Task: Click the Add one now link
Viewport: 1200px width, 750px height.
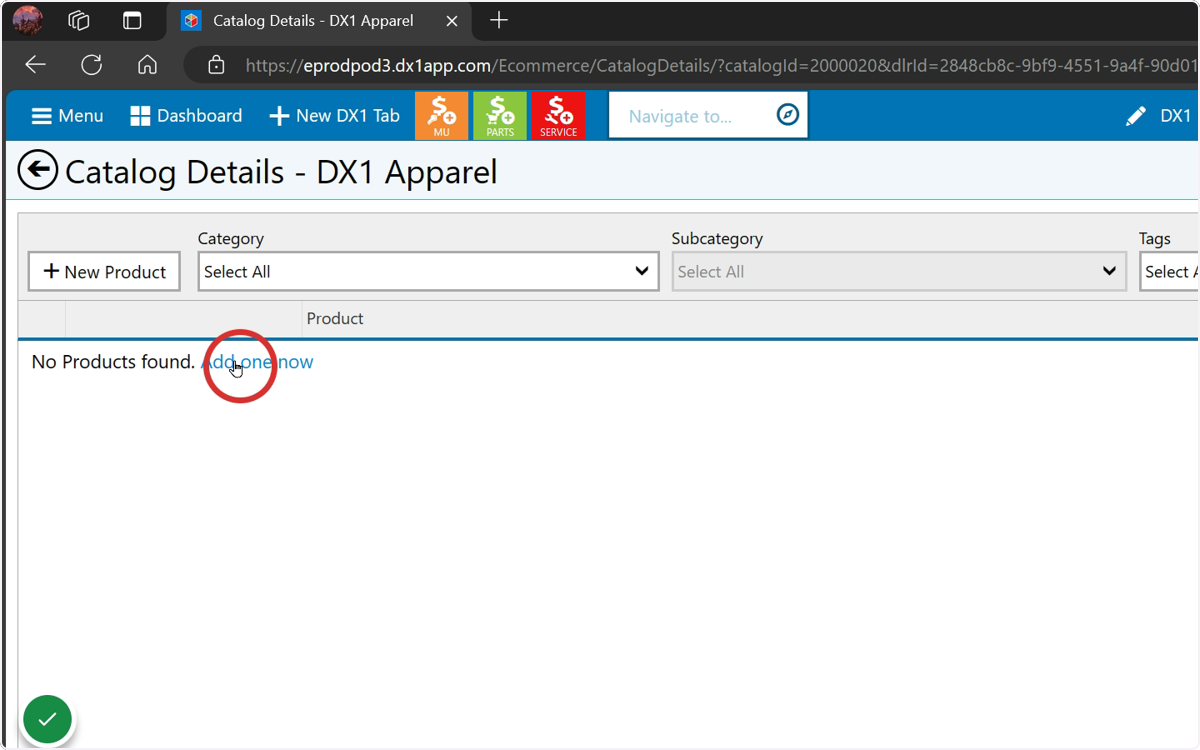Action: [258, 362]
